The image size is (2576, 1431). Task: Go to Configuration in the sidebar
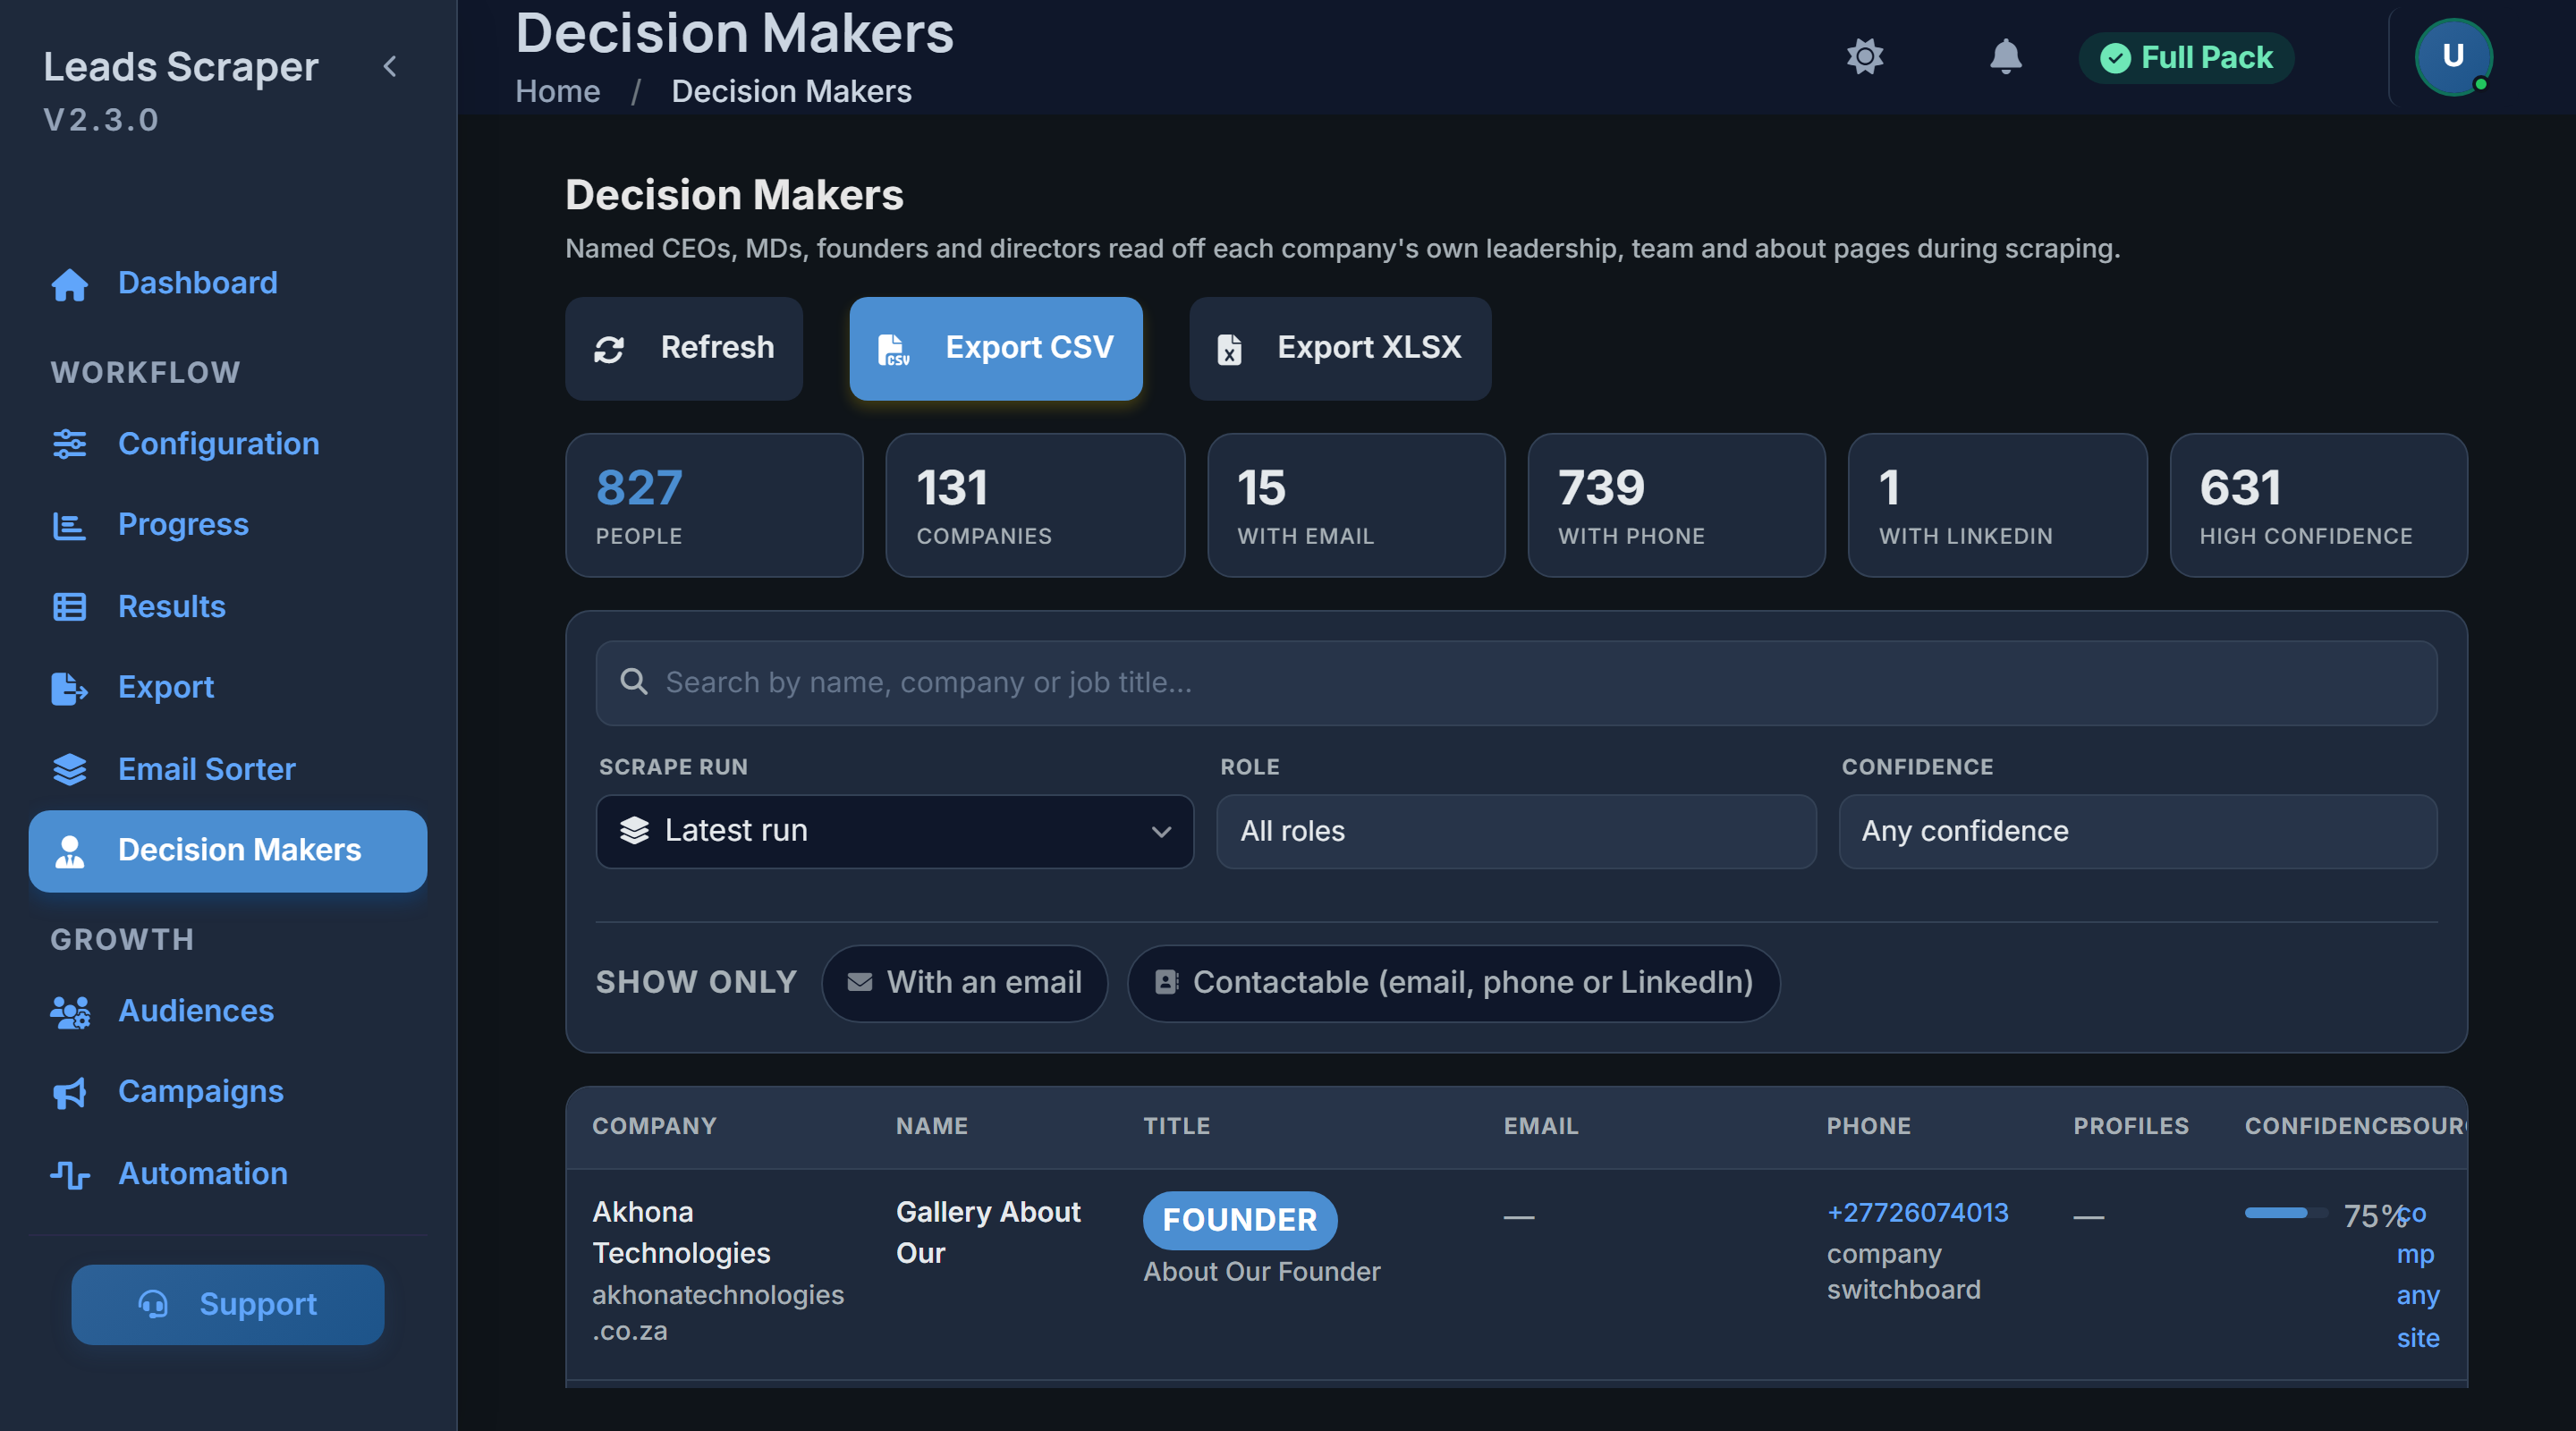coord(228,444)
